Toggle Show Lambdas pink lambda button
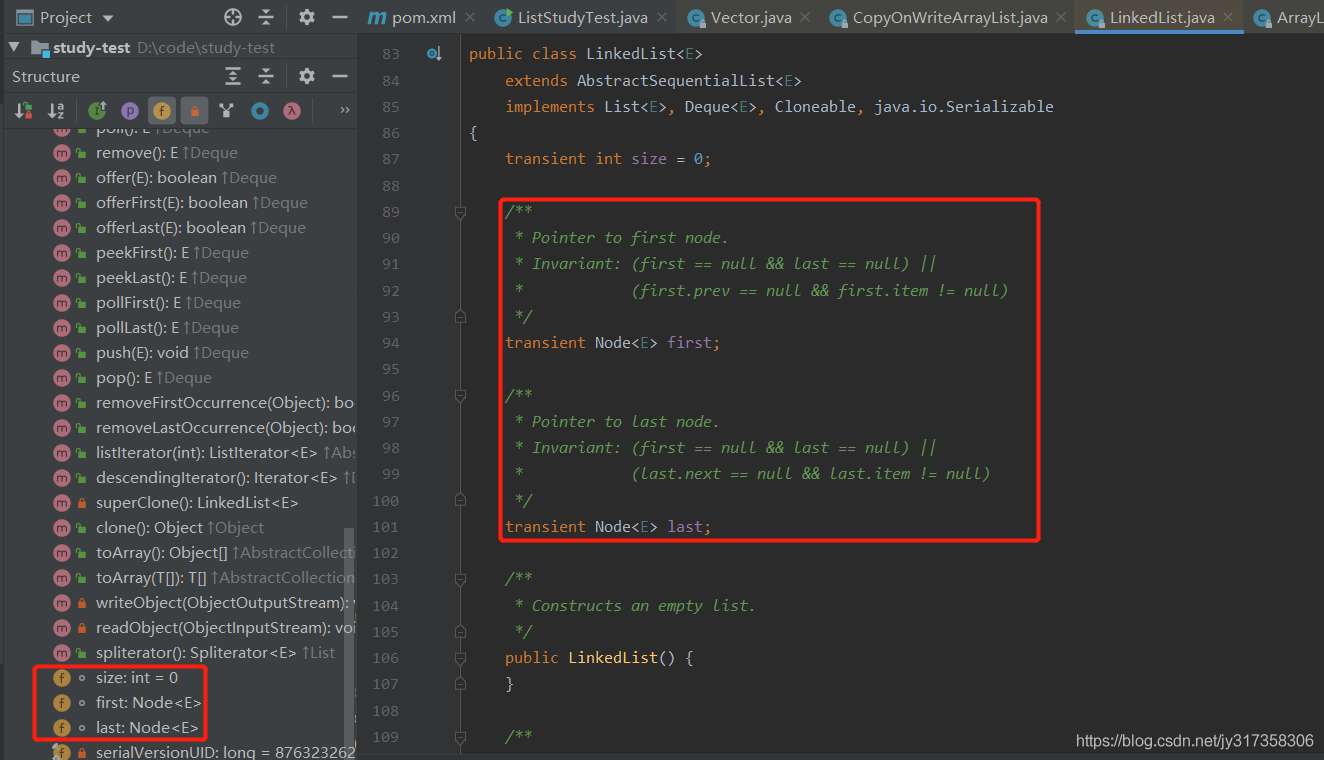 click(292, 111)
